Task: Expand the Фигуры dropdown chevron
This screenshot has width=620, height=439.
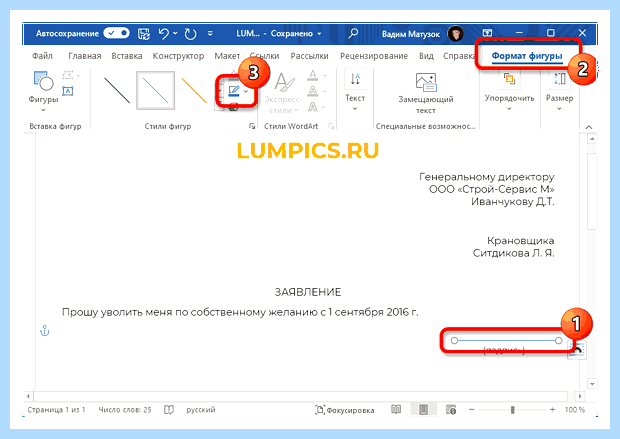Action: pos(43,110)
